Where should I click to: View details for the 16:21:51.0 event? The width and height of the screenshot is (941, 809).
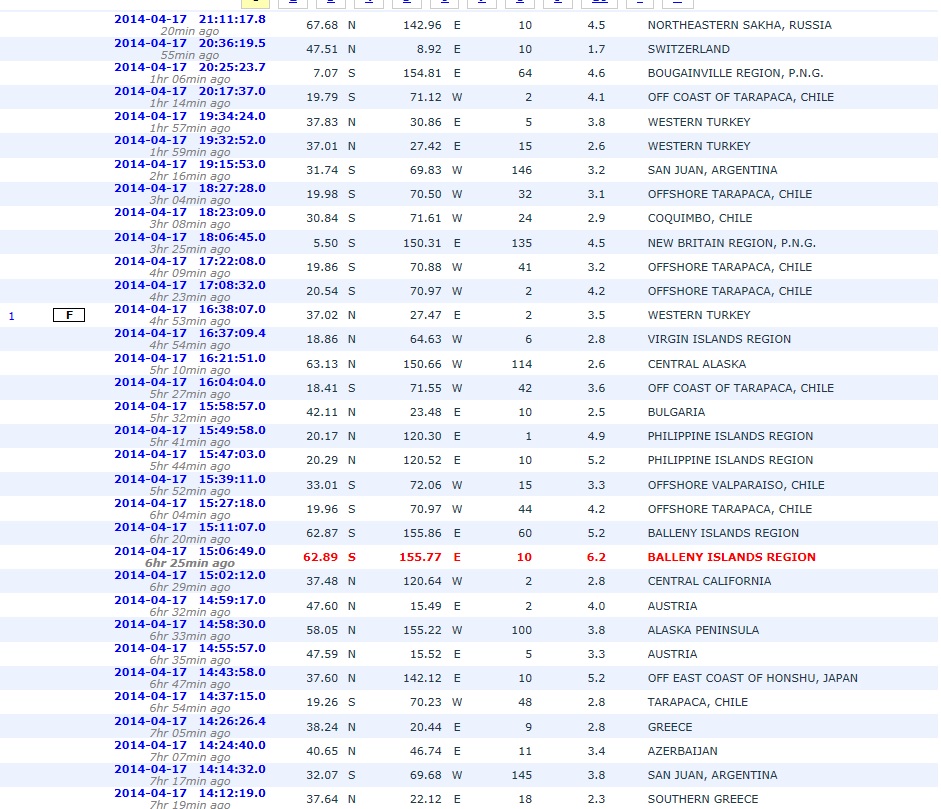click(x=190, y=359)
